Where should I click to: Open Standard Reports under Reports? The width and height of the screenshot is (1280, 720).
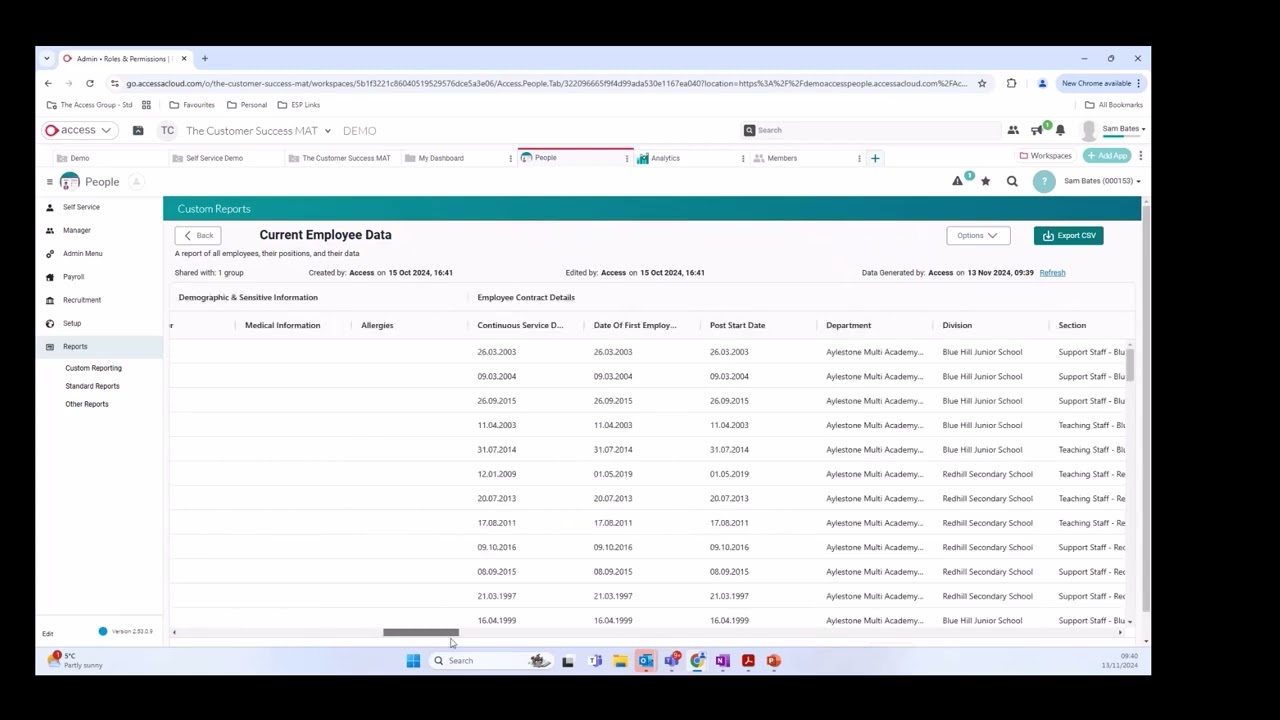coord(92,386)
